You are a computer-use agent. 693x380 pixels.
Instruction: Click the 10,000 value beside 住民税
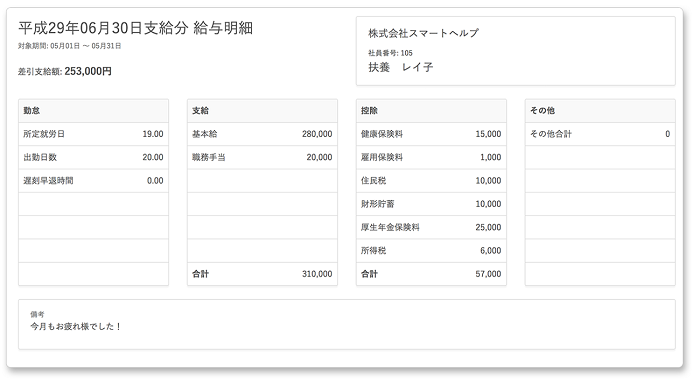pyautogui.click(x=488, y=181)
